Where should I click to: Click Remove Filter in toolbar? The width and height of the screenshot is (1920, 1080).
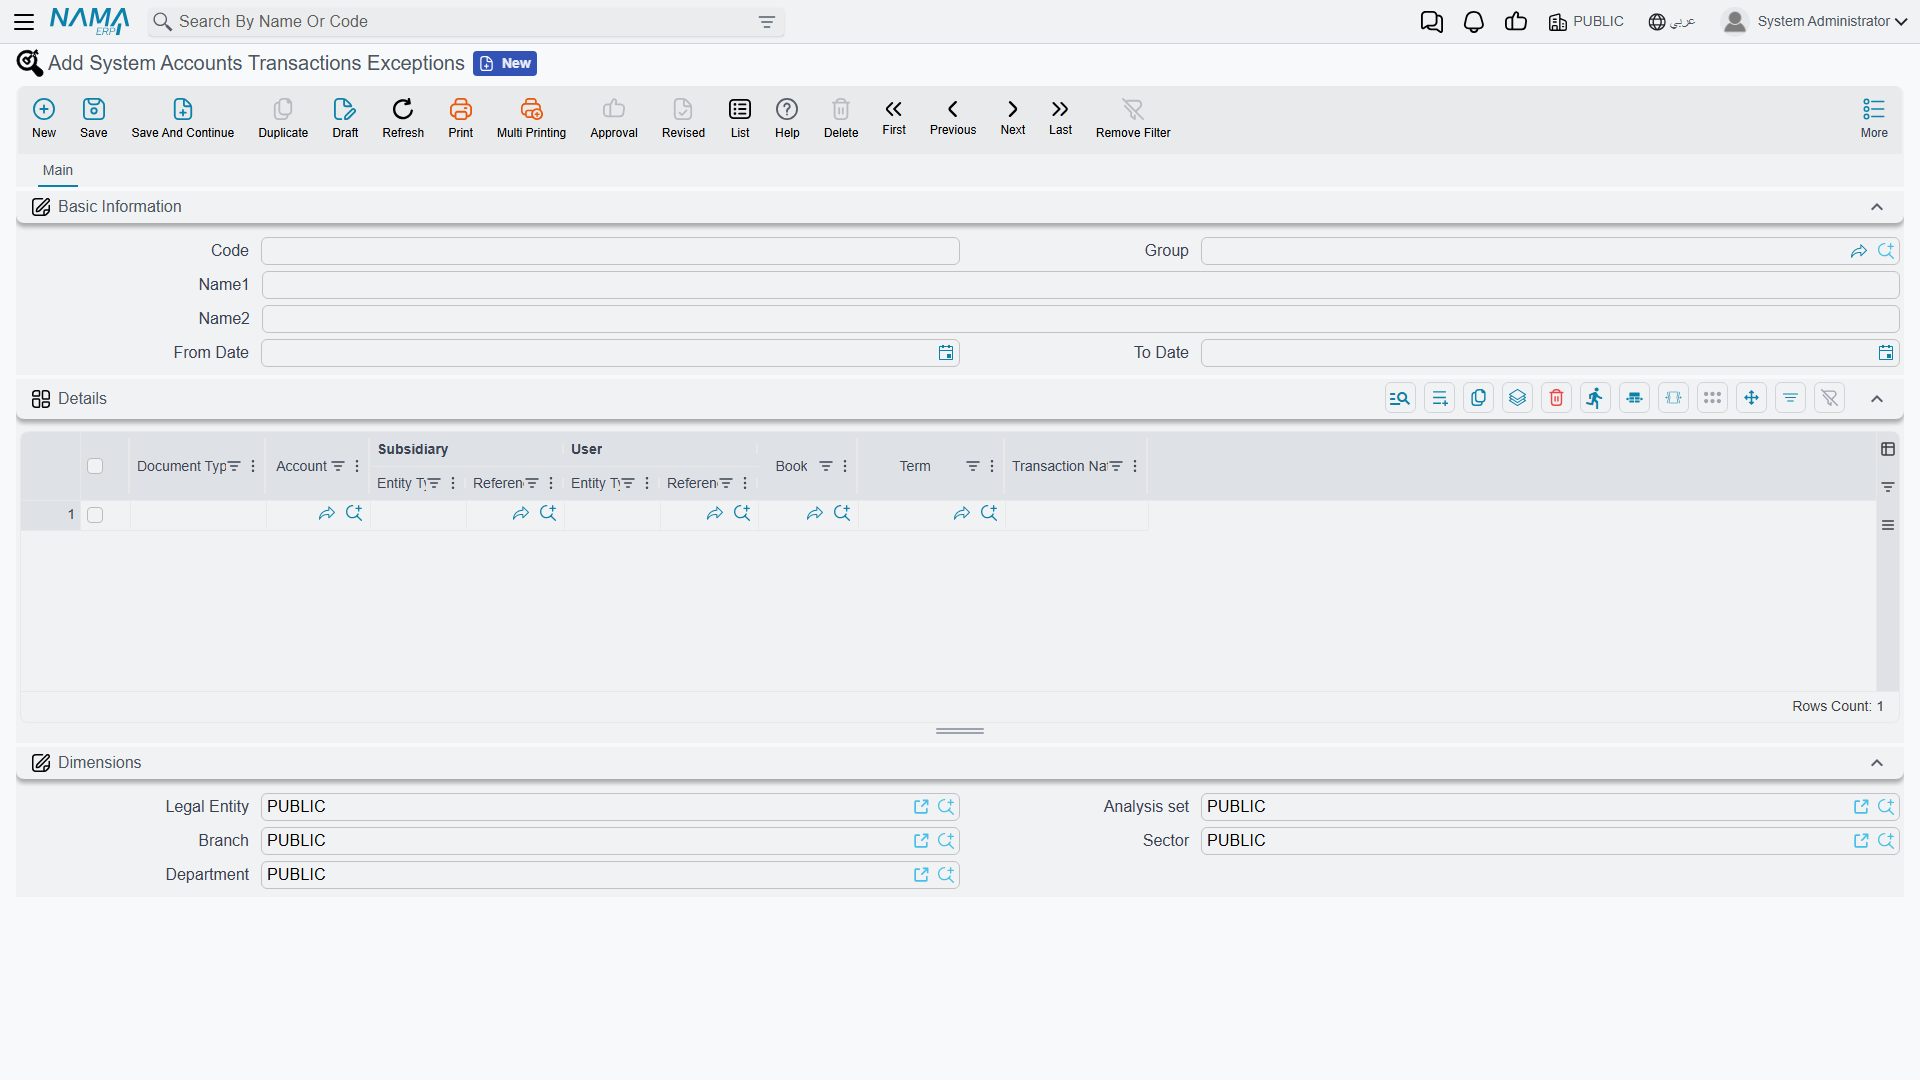(x=1133, y=117)
